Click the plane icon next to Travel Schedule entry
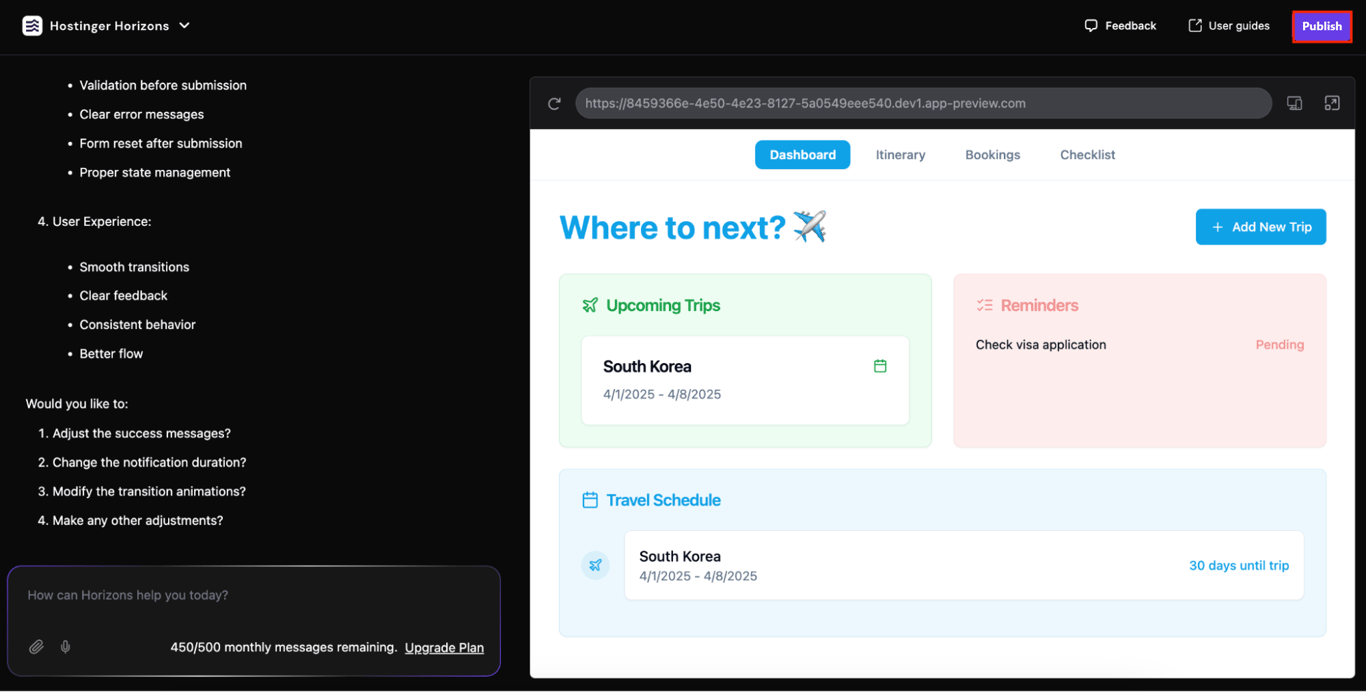 595,565
